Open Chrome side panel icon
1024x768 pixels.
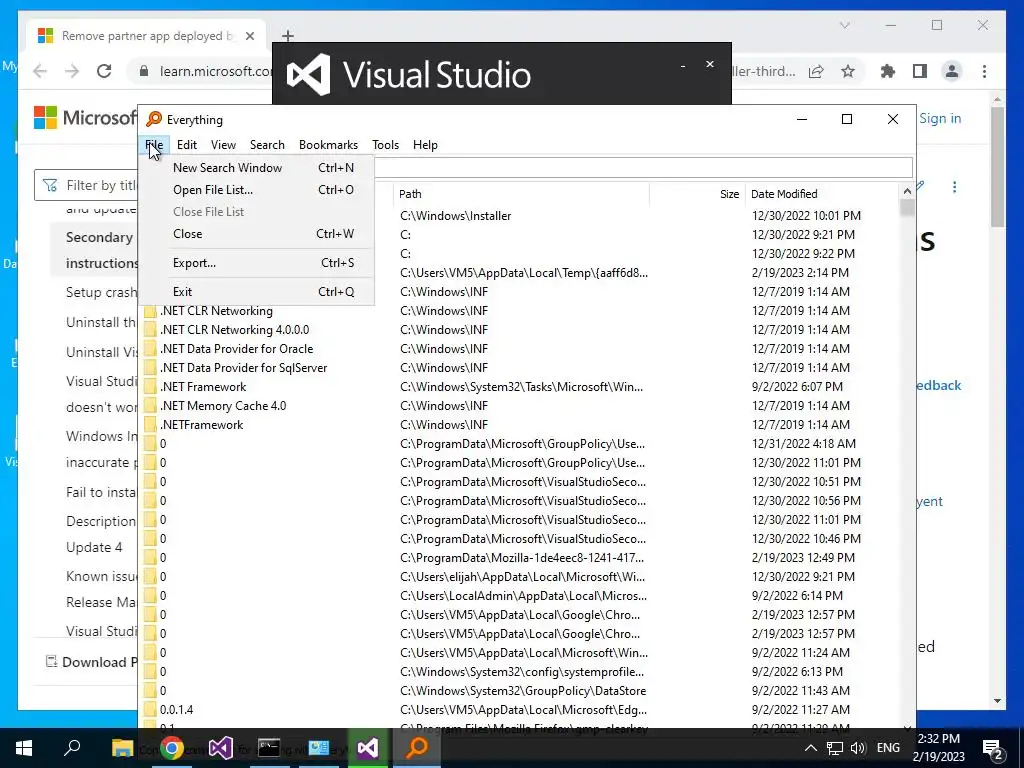(x=920, y=71)
